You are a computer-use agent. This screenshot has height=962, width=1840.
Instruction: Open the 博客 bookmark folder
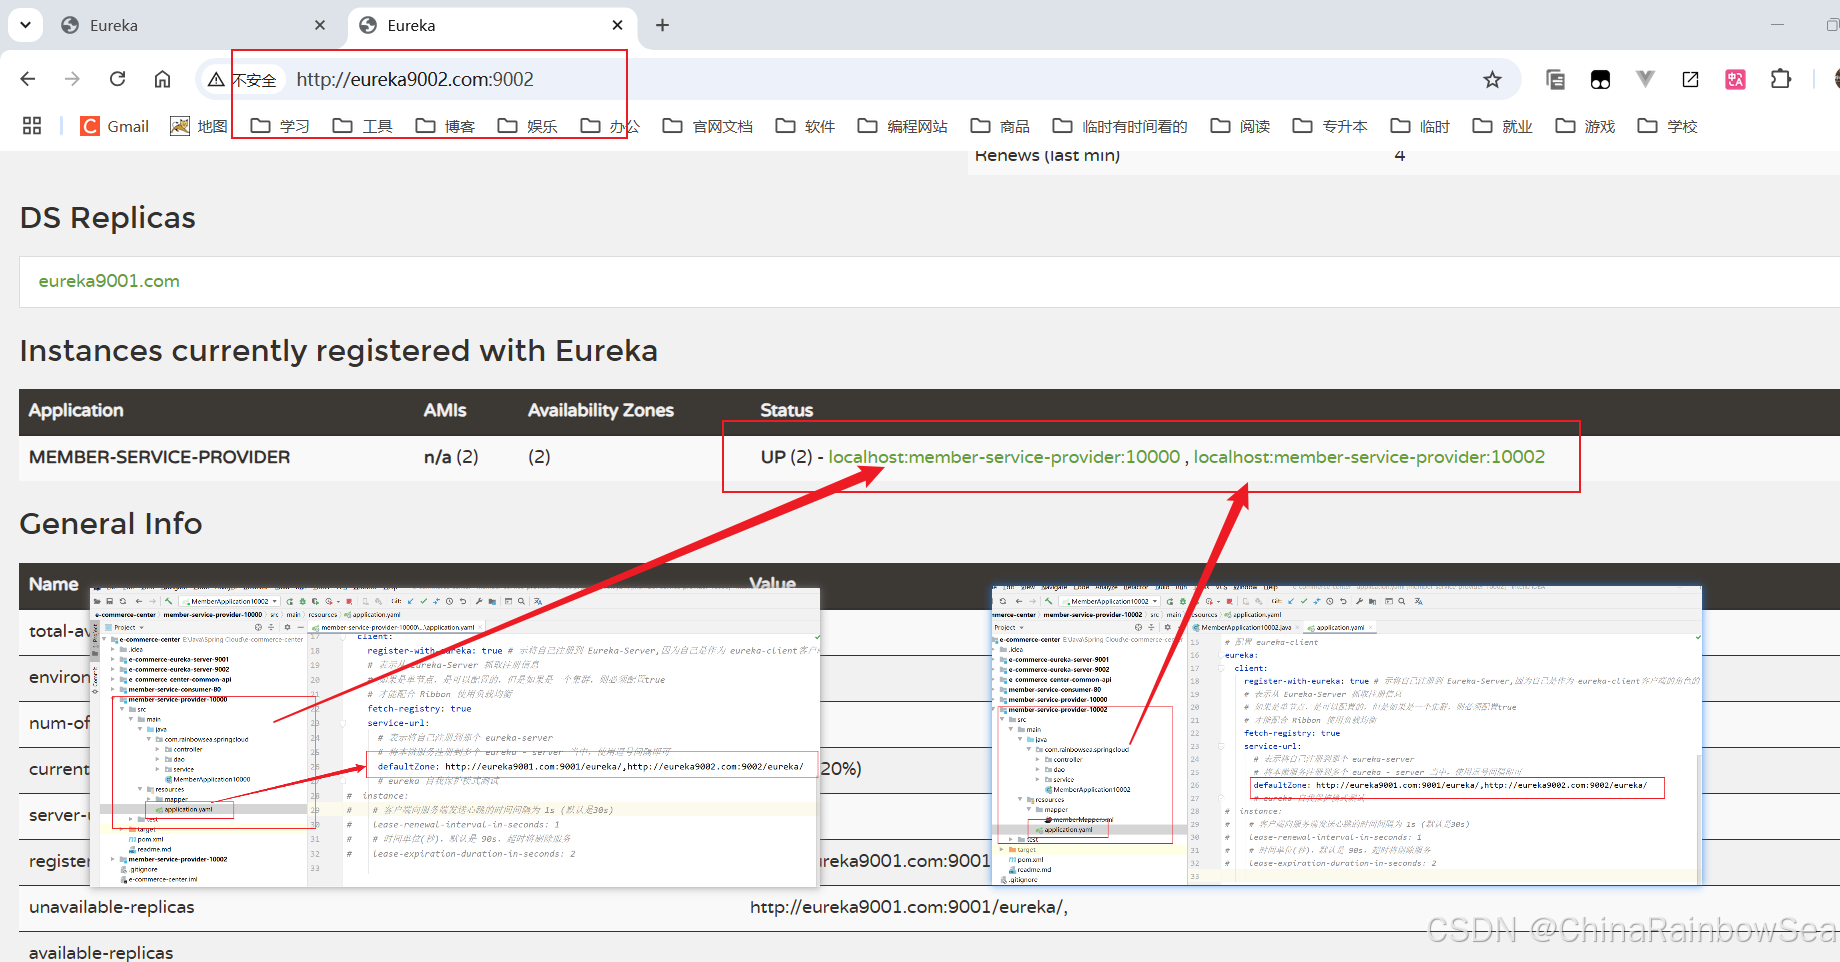pos(445,126)
